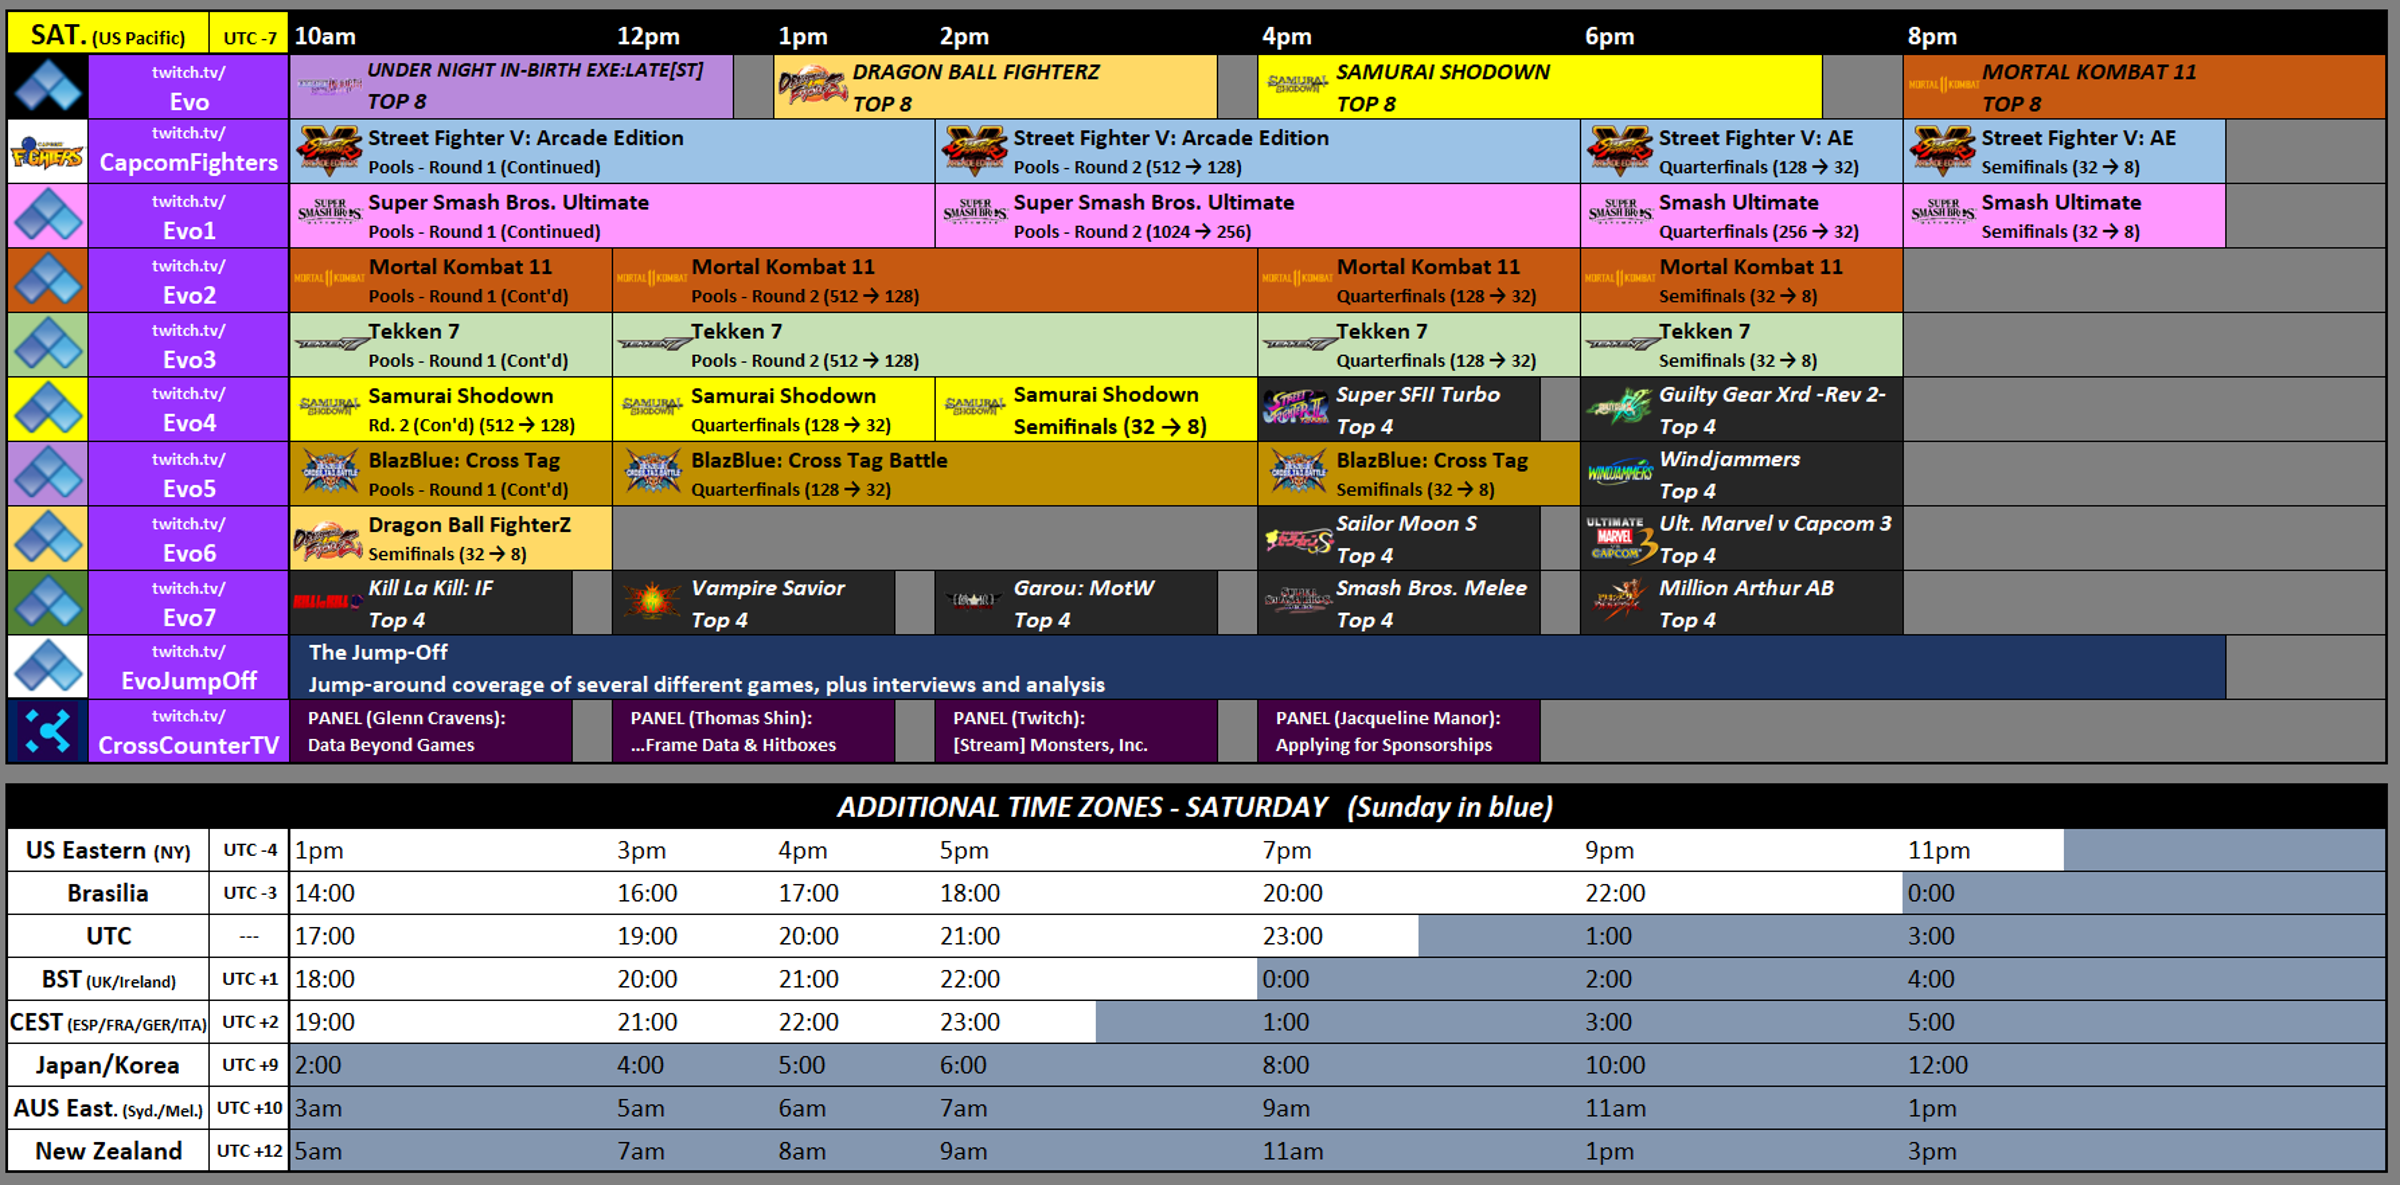Open the twitch.tv/CapcomFighters channel link

coord(188,151)
